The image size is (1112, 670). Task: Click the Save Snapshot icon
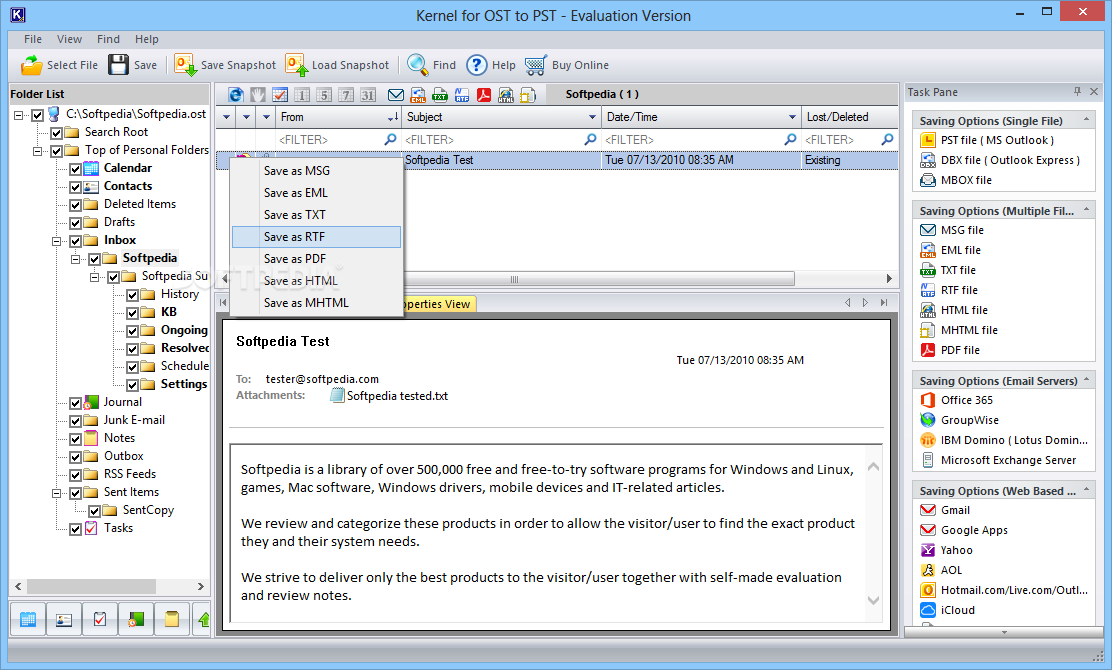[x=185, y=65]
